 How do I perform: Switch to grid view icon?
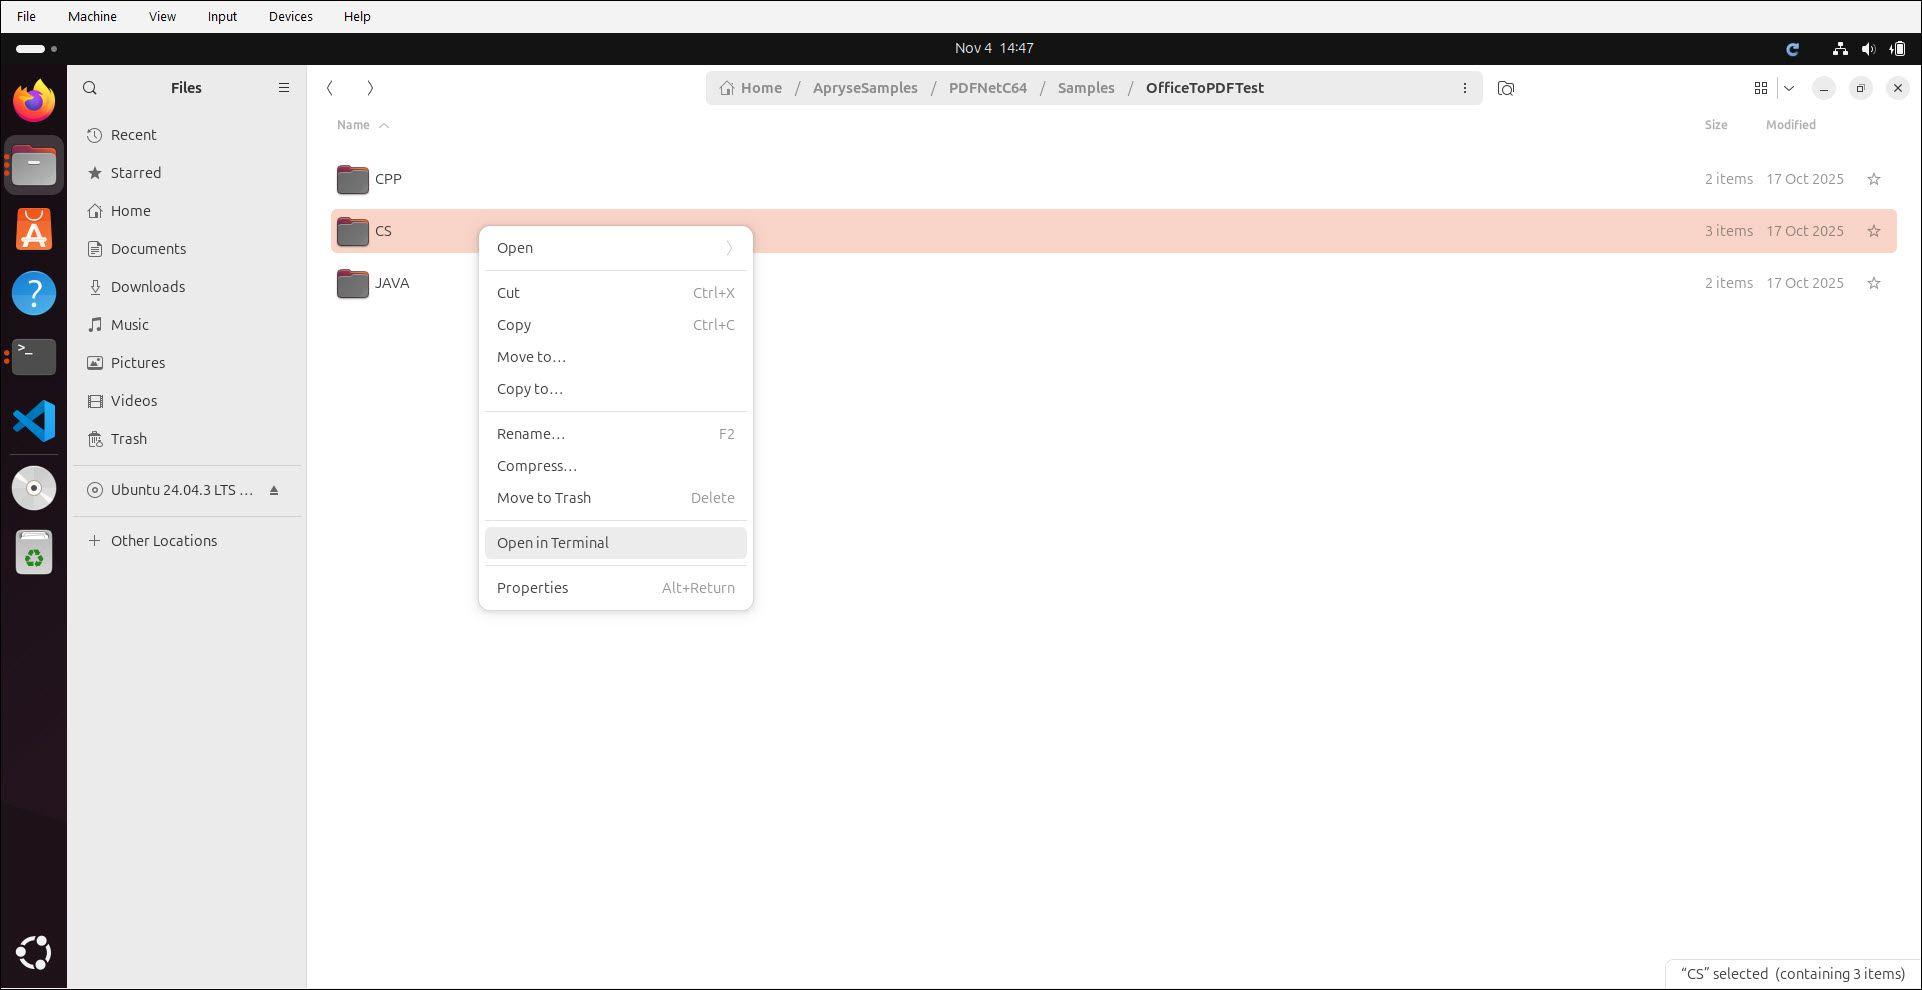coord(1760,88)
